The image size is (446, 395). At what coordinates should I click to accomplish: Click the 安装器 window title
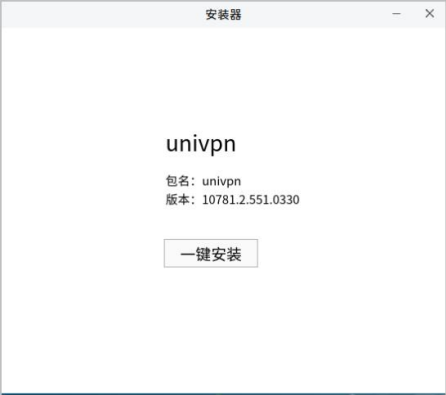pos(223,14)
